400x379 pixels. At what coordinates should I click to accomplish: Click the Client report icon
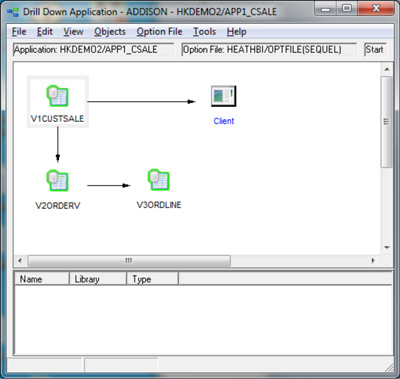coord(224,96)
